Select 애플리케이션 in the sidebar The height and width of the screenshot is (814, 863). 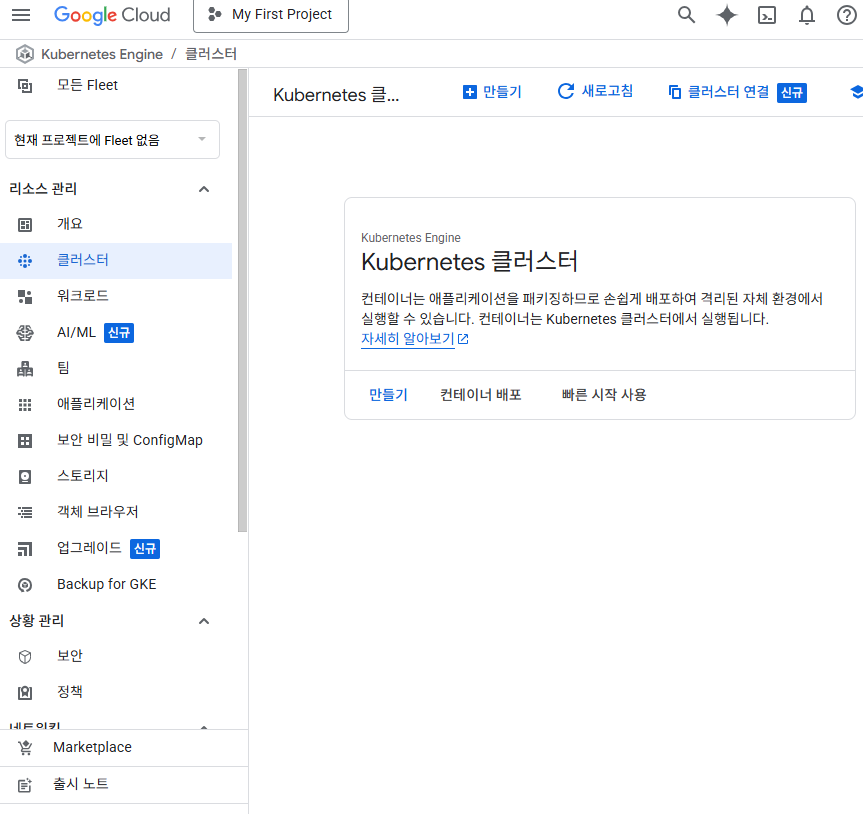[x=116, y=404]
